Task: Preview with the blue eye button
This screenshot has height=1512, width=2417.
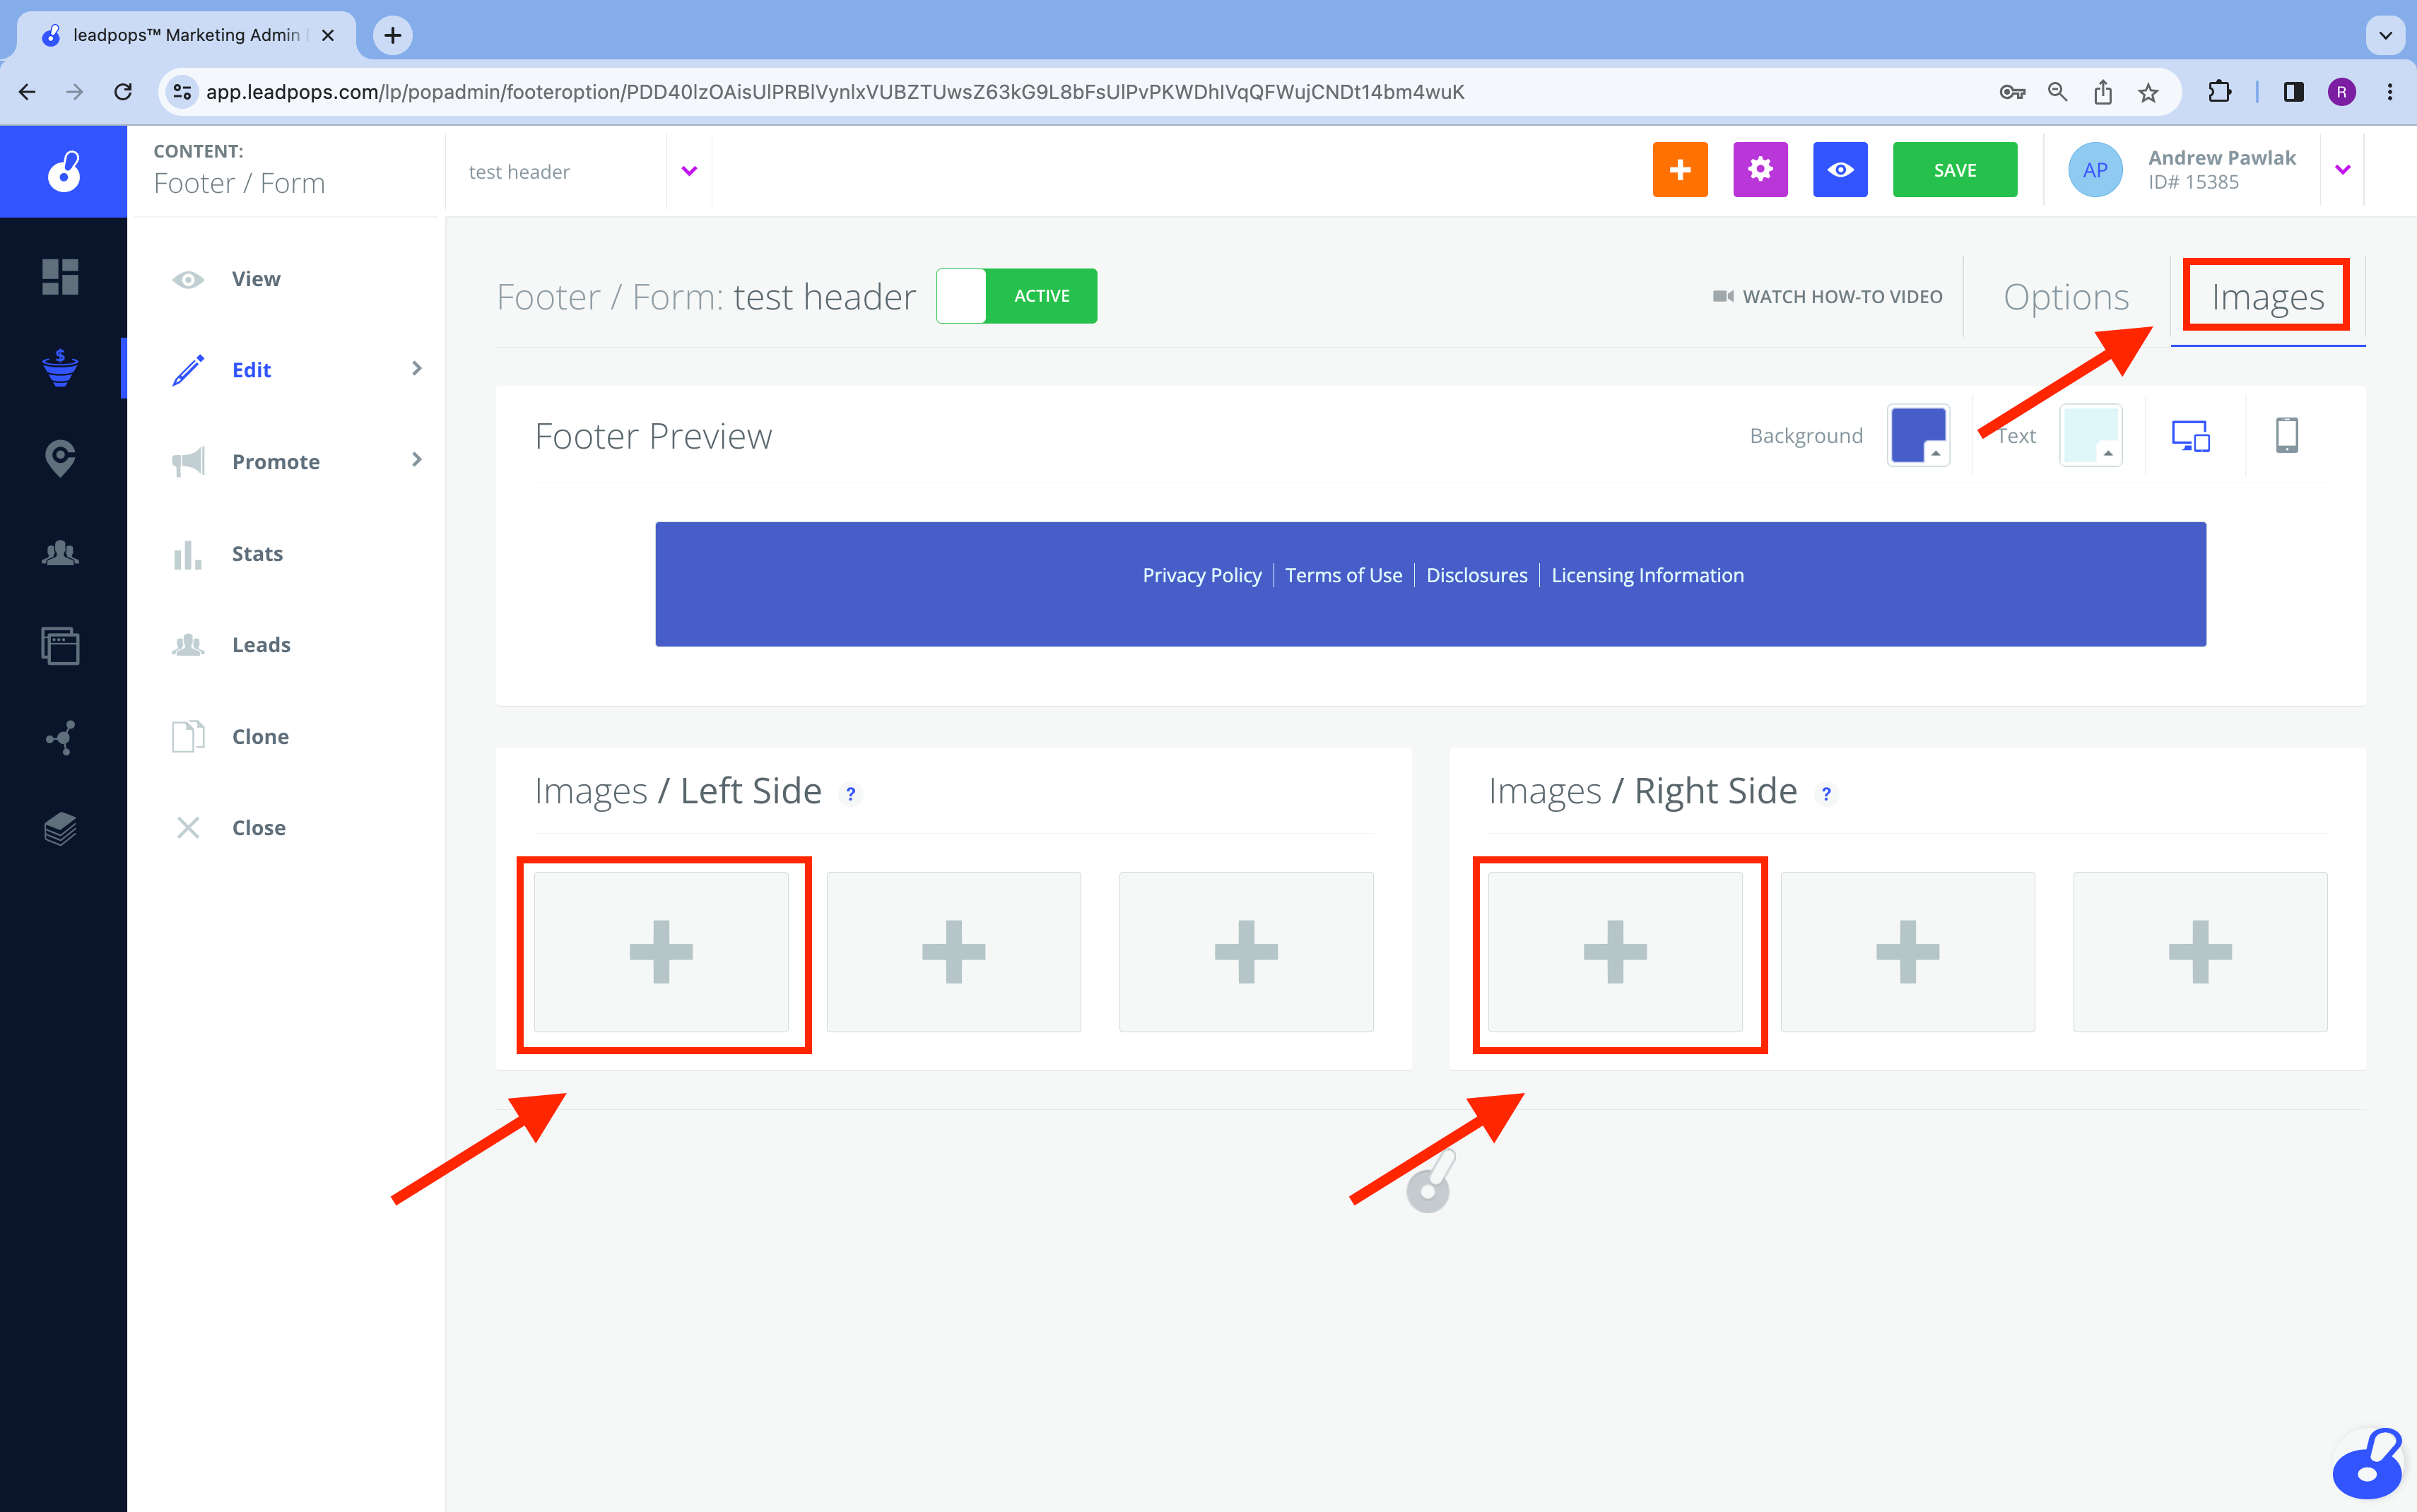Action: 1840,170
